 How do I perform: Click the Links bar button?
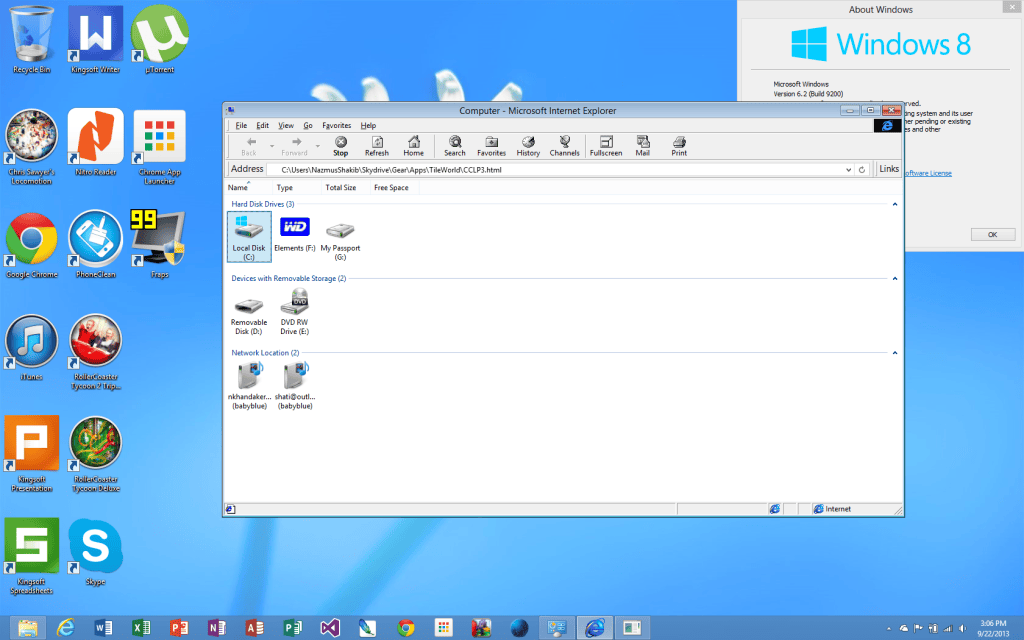(x=889, y=168)
